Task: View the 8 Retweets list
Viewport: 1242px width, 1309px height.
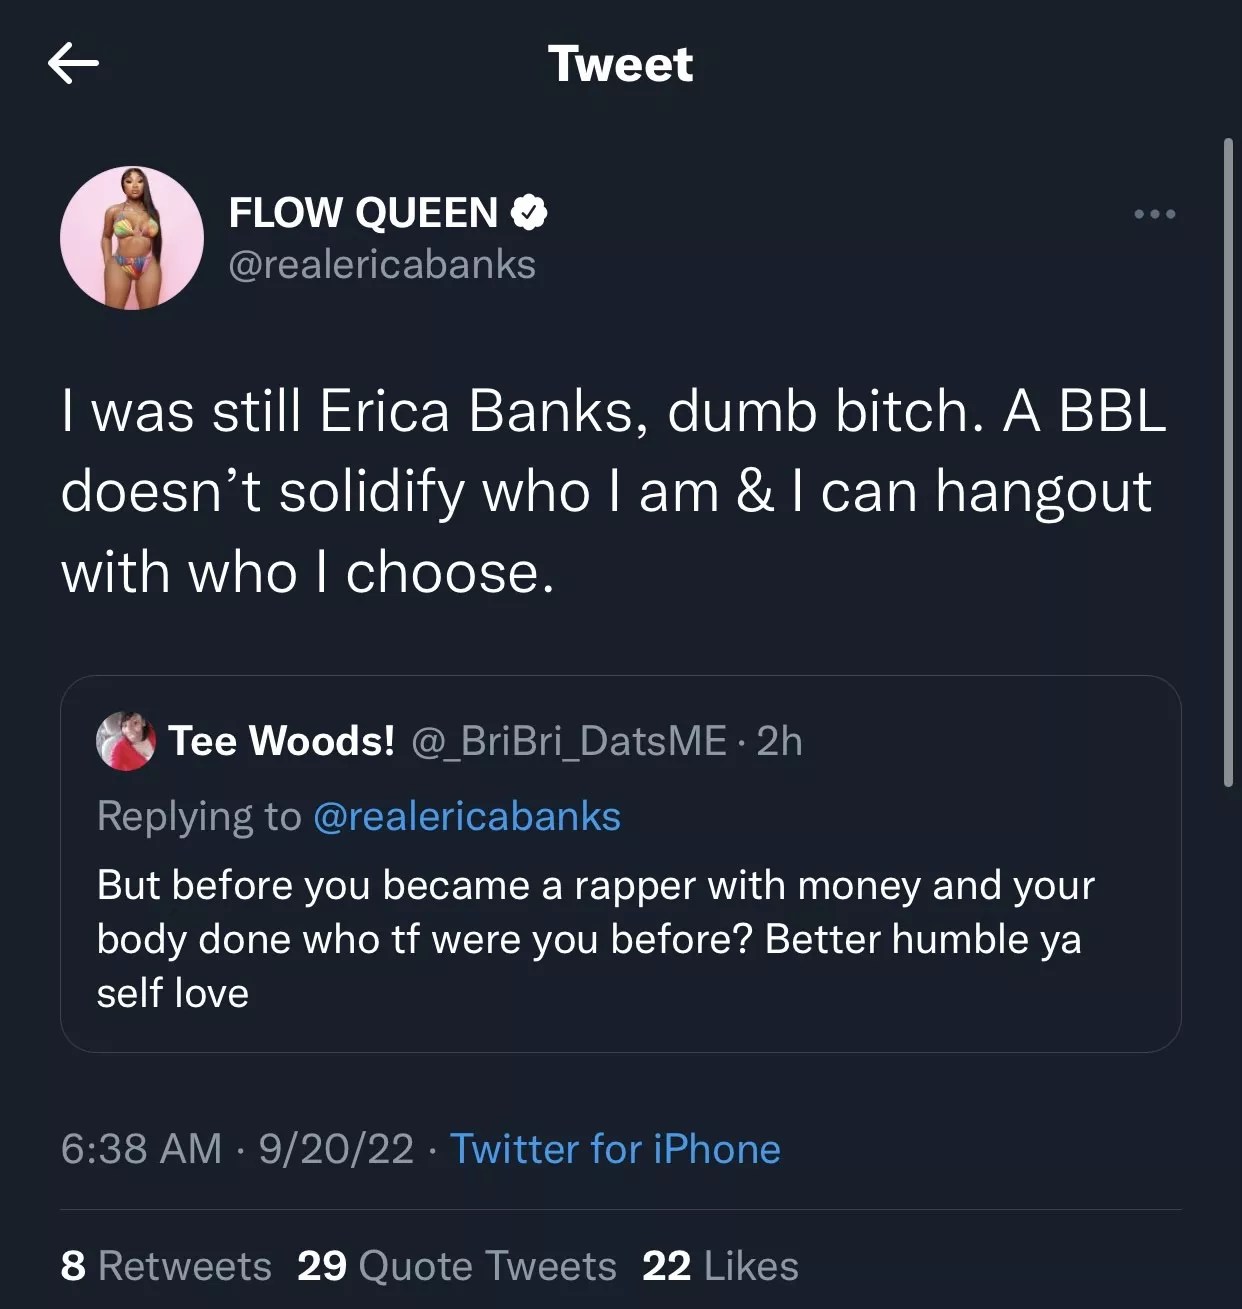Action: click(x=166, y=1266)
